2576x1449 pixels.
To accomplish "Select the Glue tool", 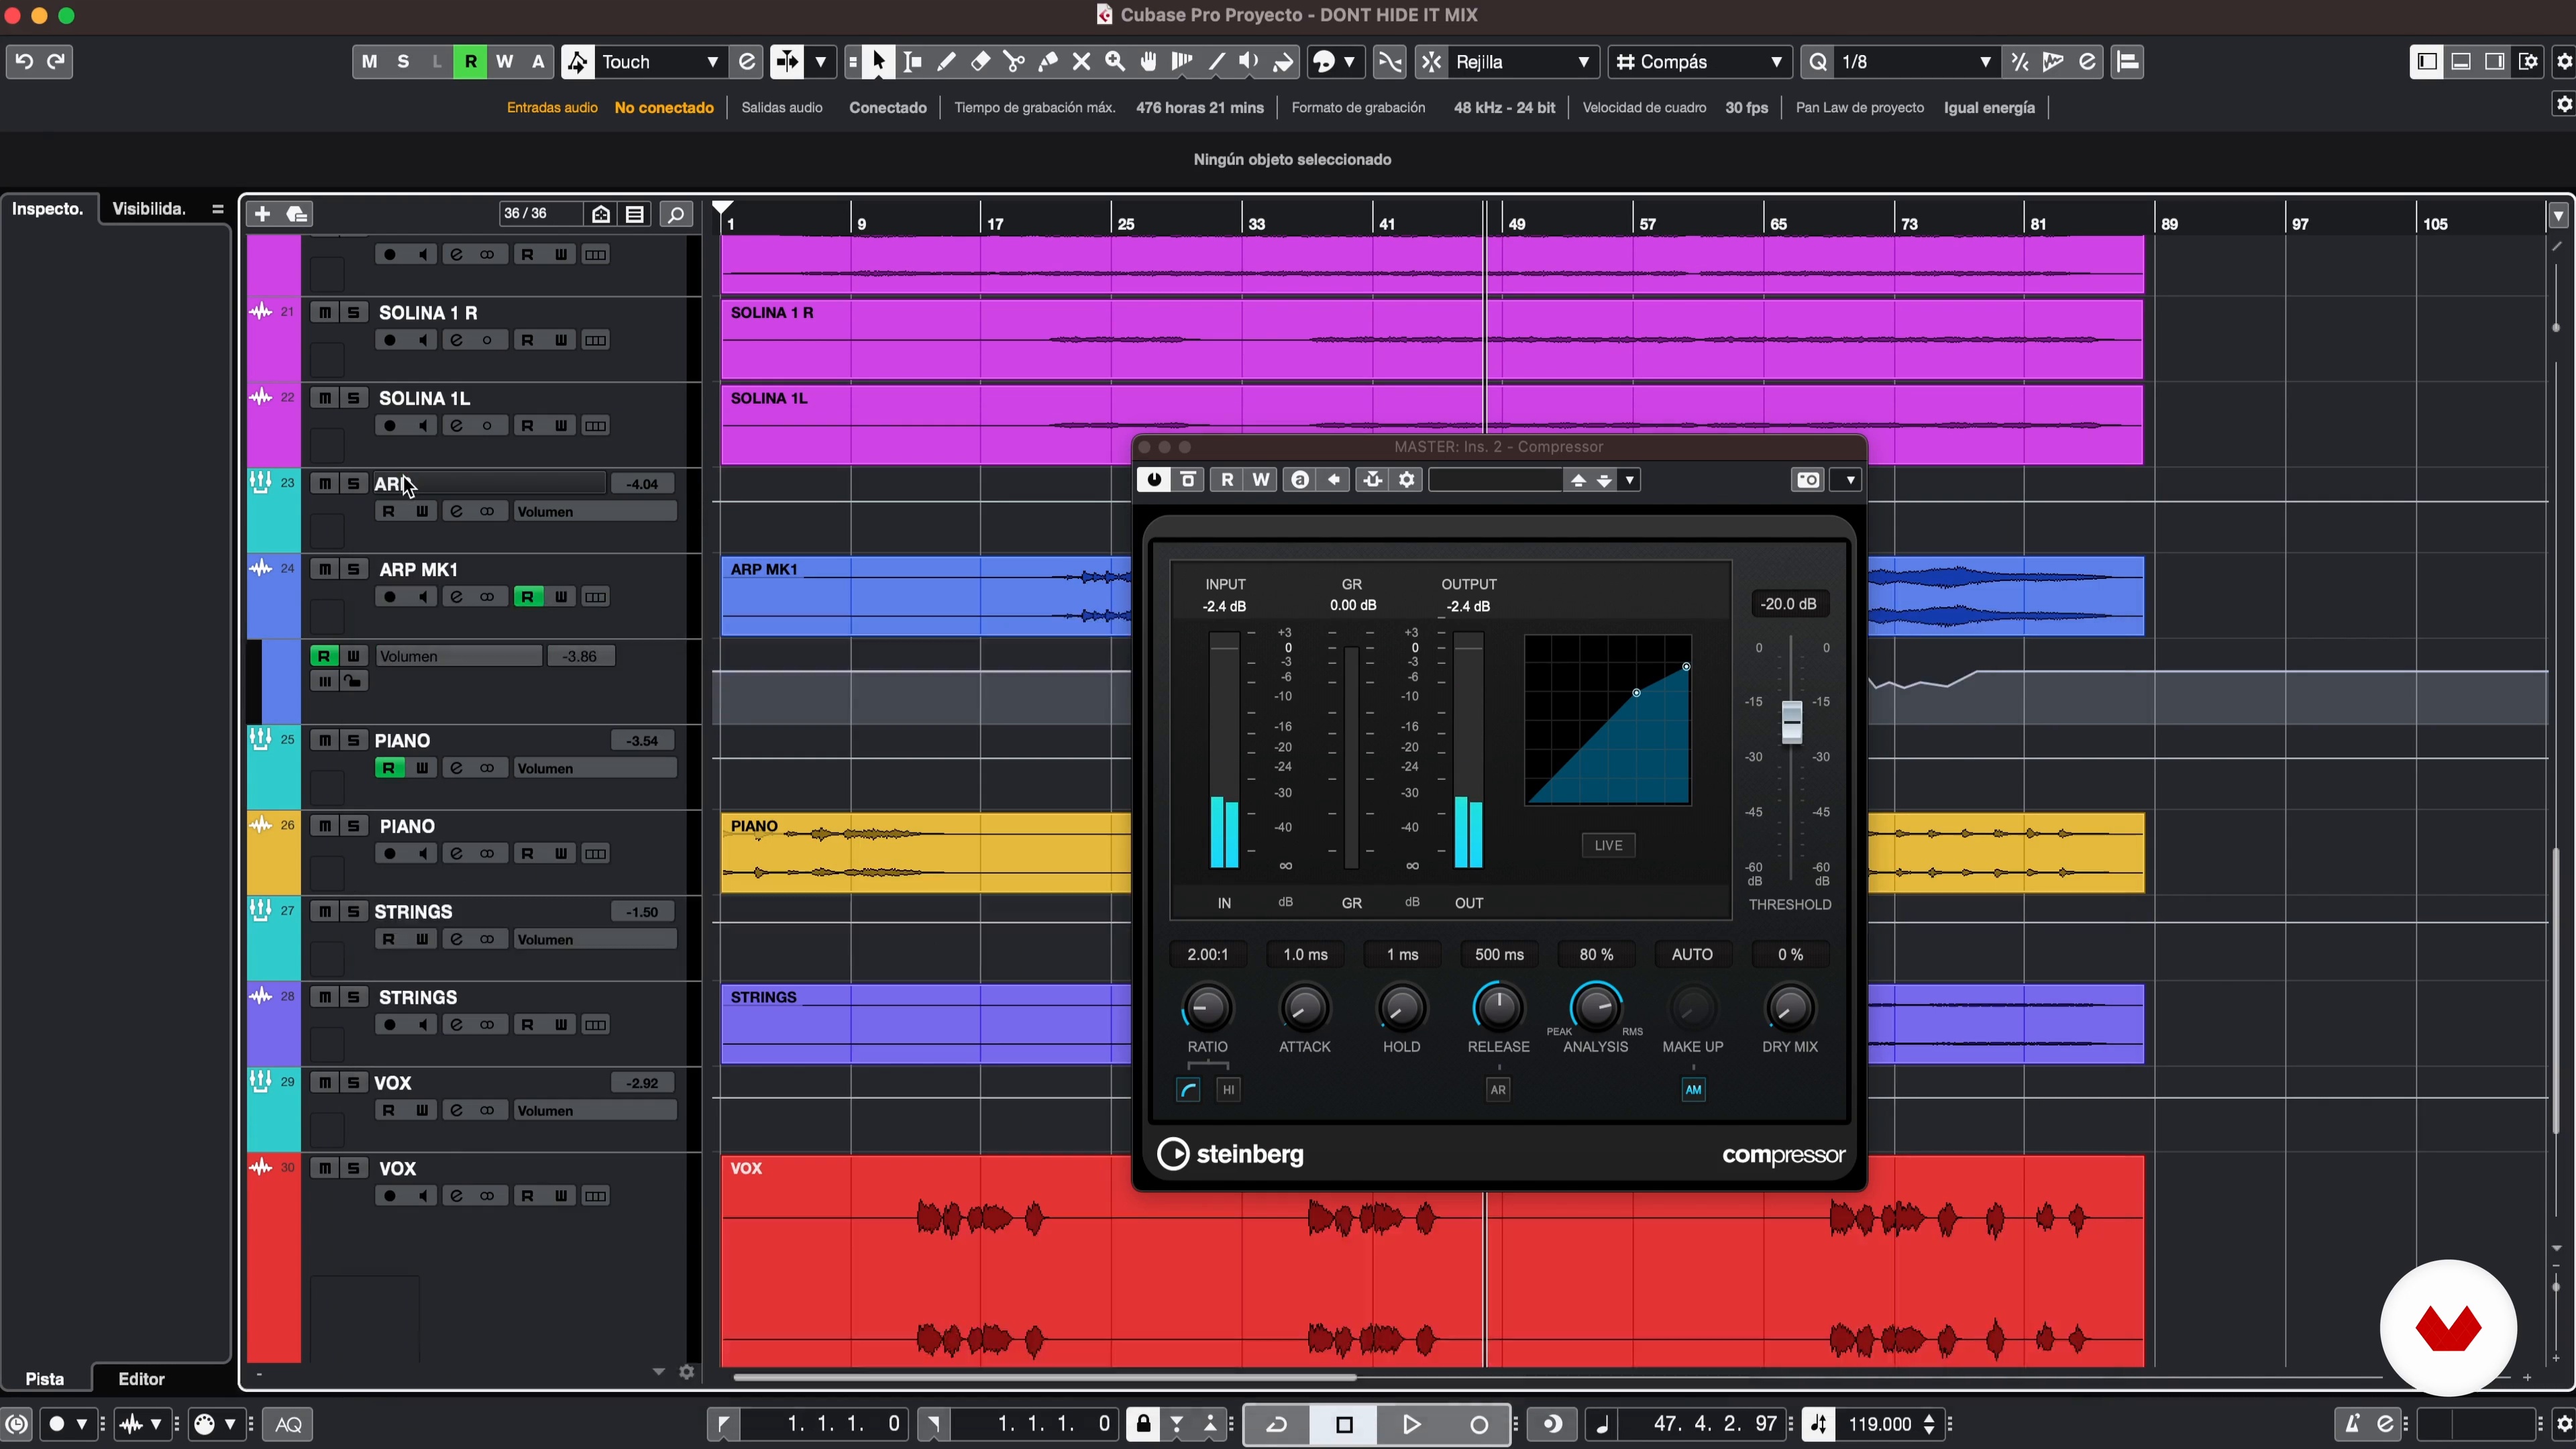I will tap(1048, 62).
